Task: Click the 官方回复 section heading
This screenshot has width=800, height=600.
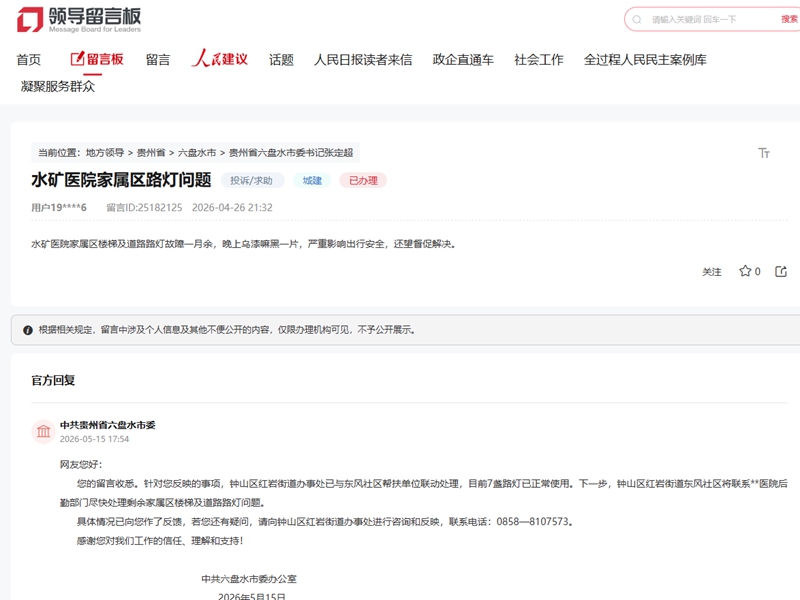Action: pos(53,380)
